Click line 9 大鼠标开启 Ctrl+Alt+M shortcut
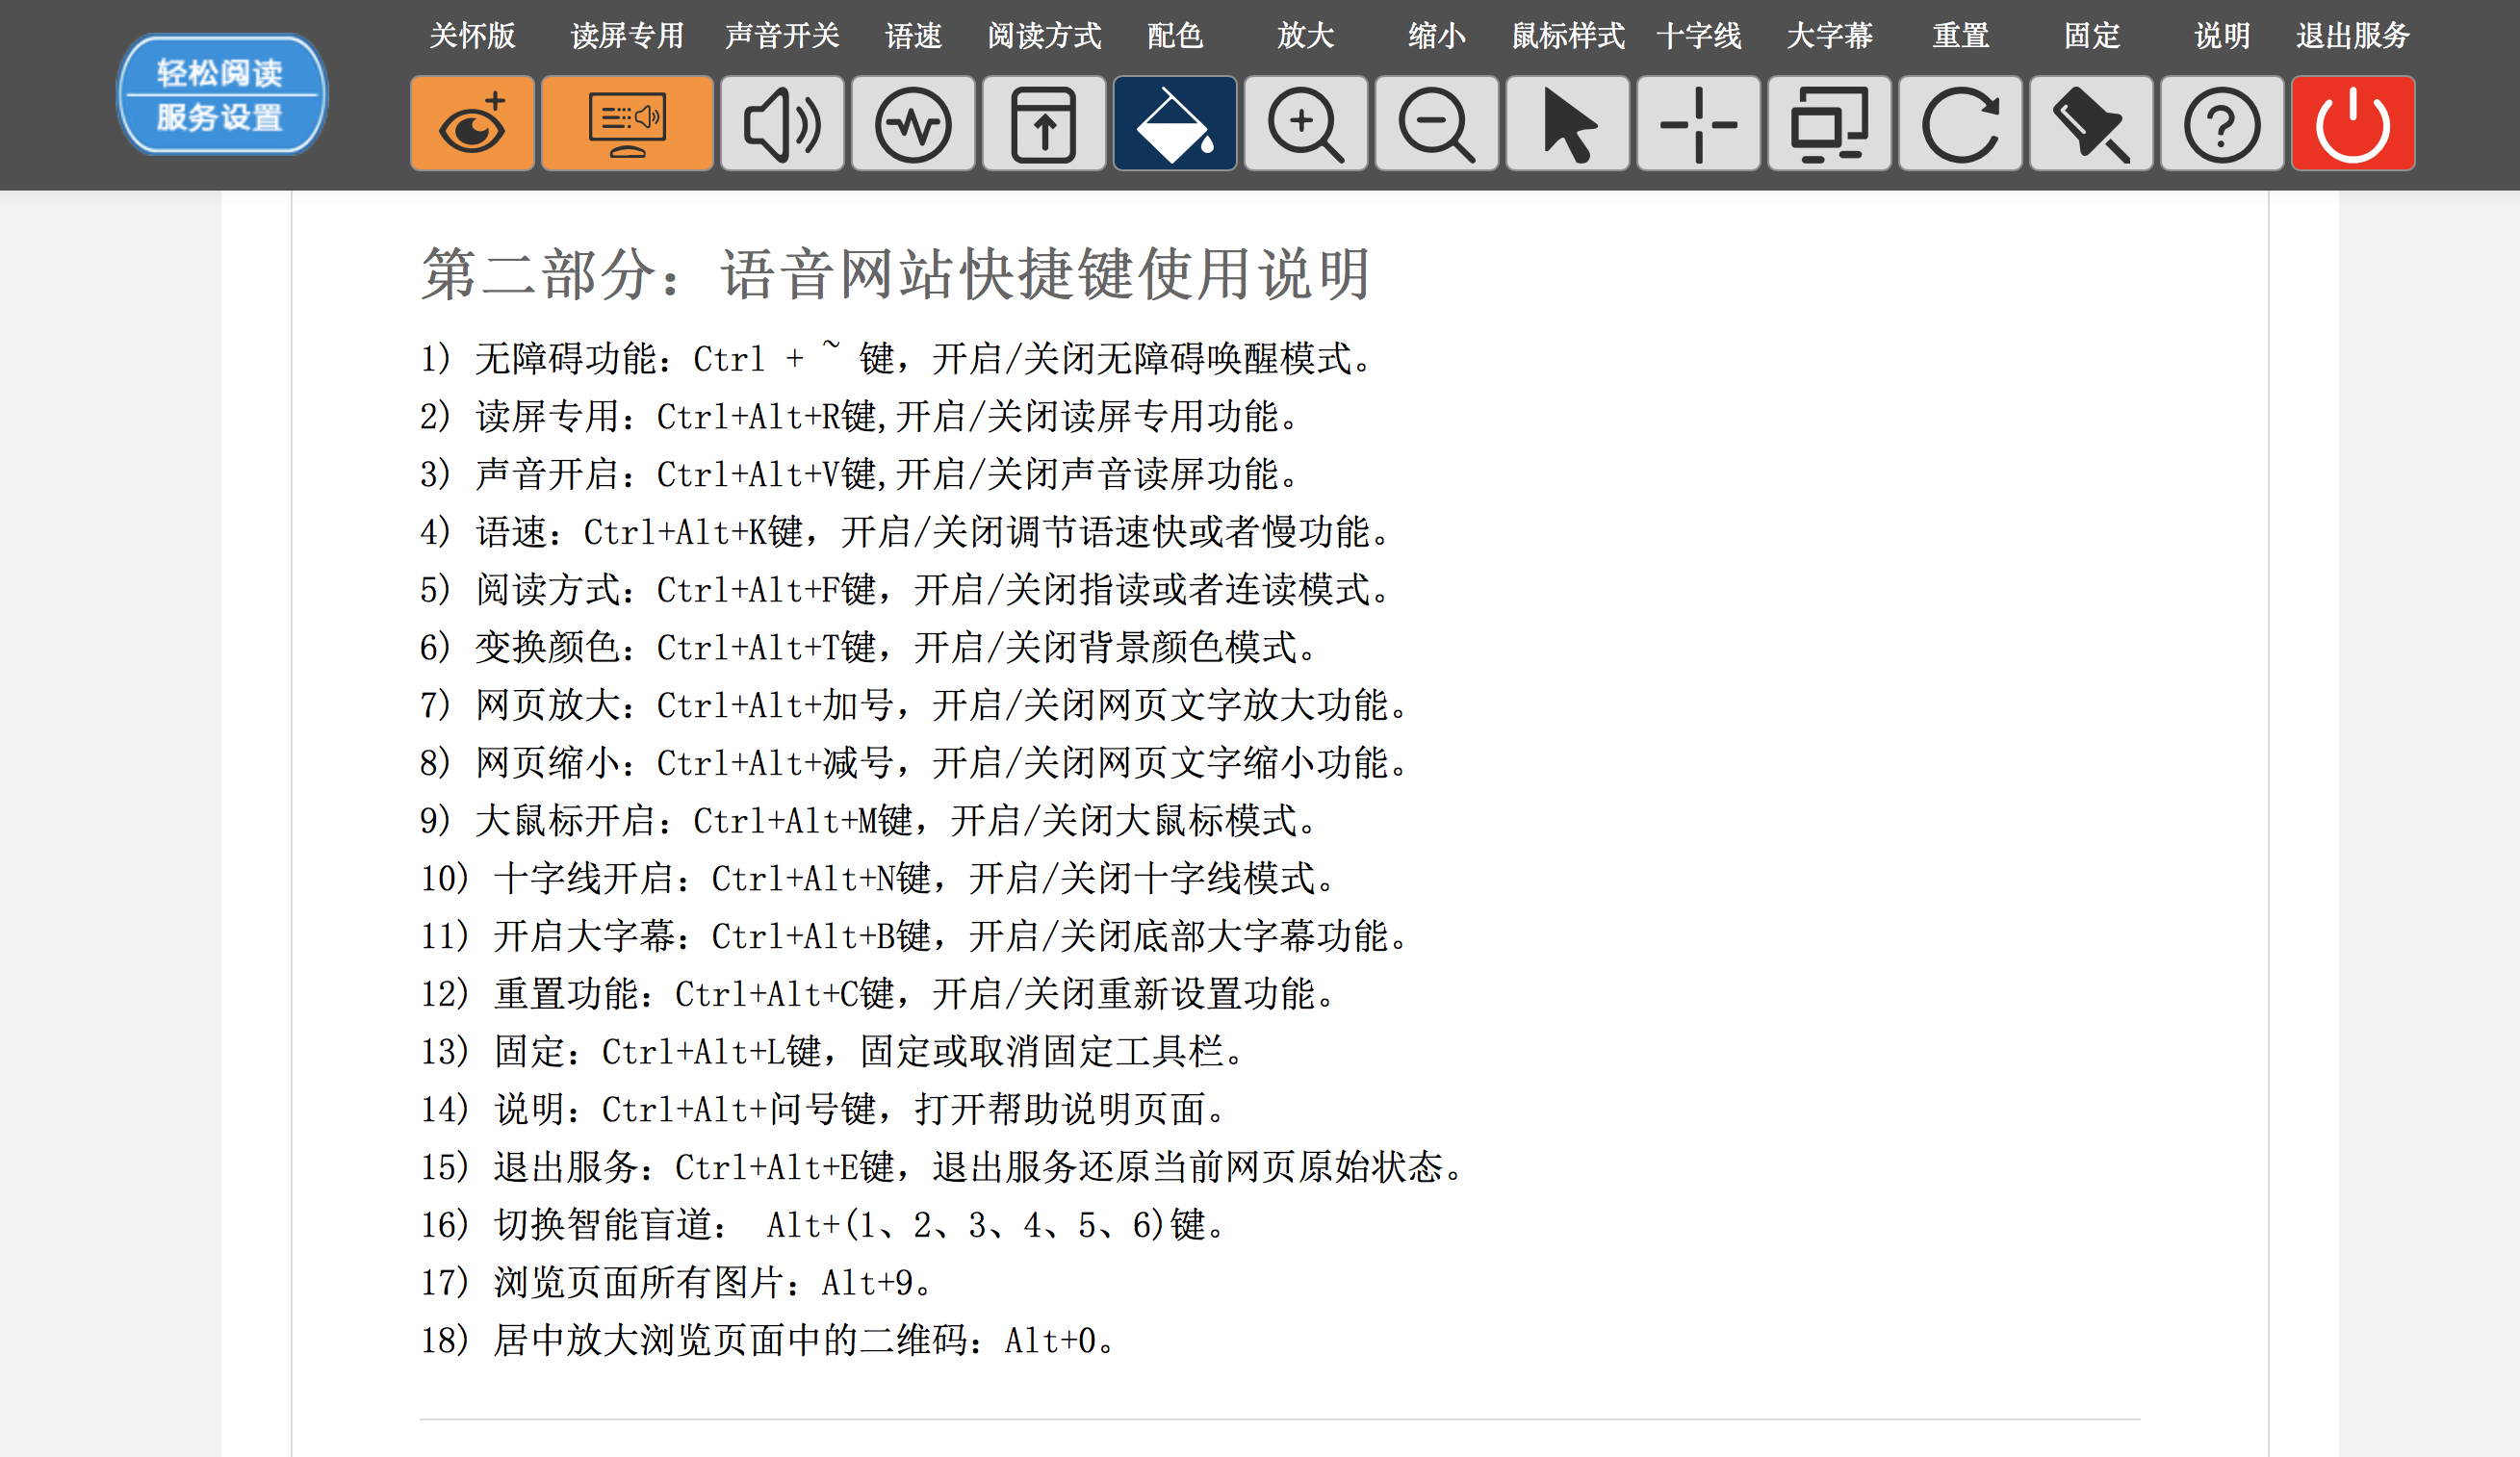The width and height of the screenshot is (2520, 1457). pos(872,820)
